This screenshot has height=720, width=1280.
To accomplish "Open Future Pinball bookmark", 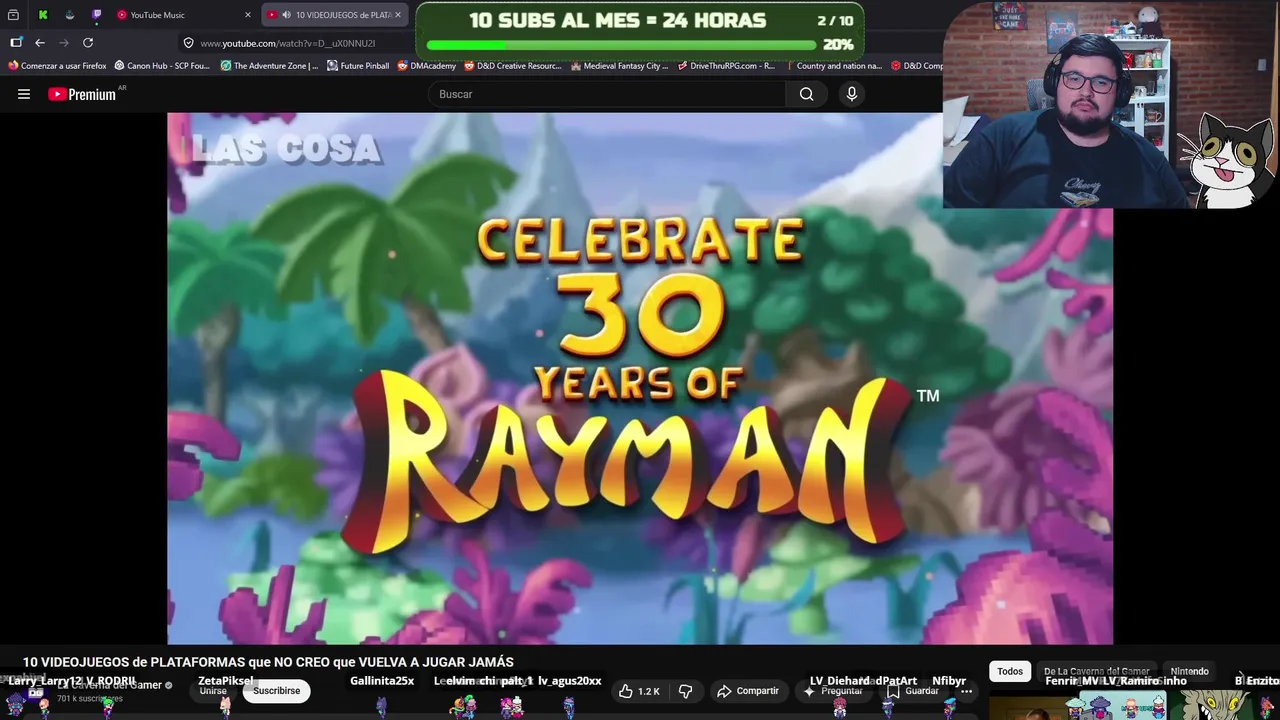I will [358, 66].
